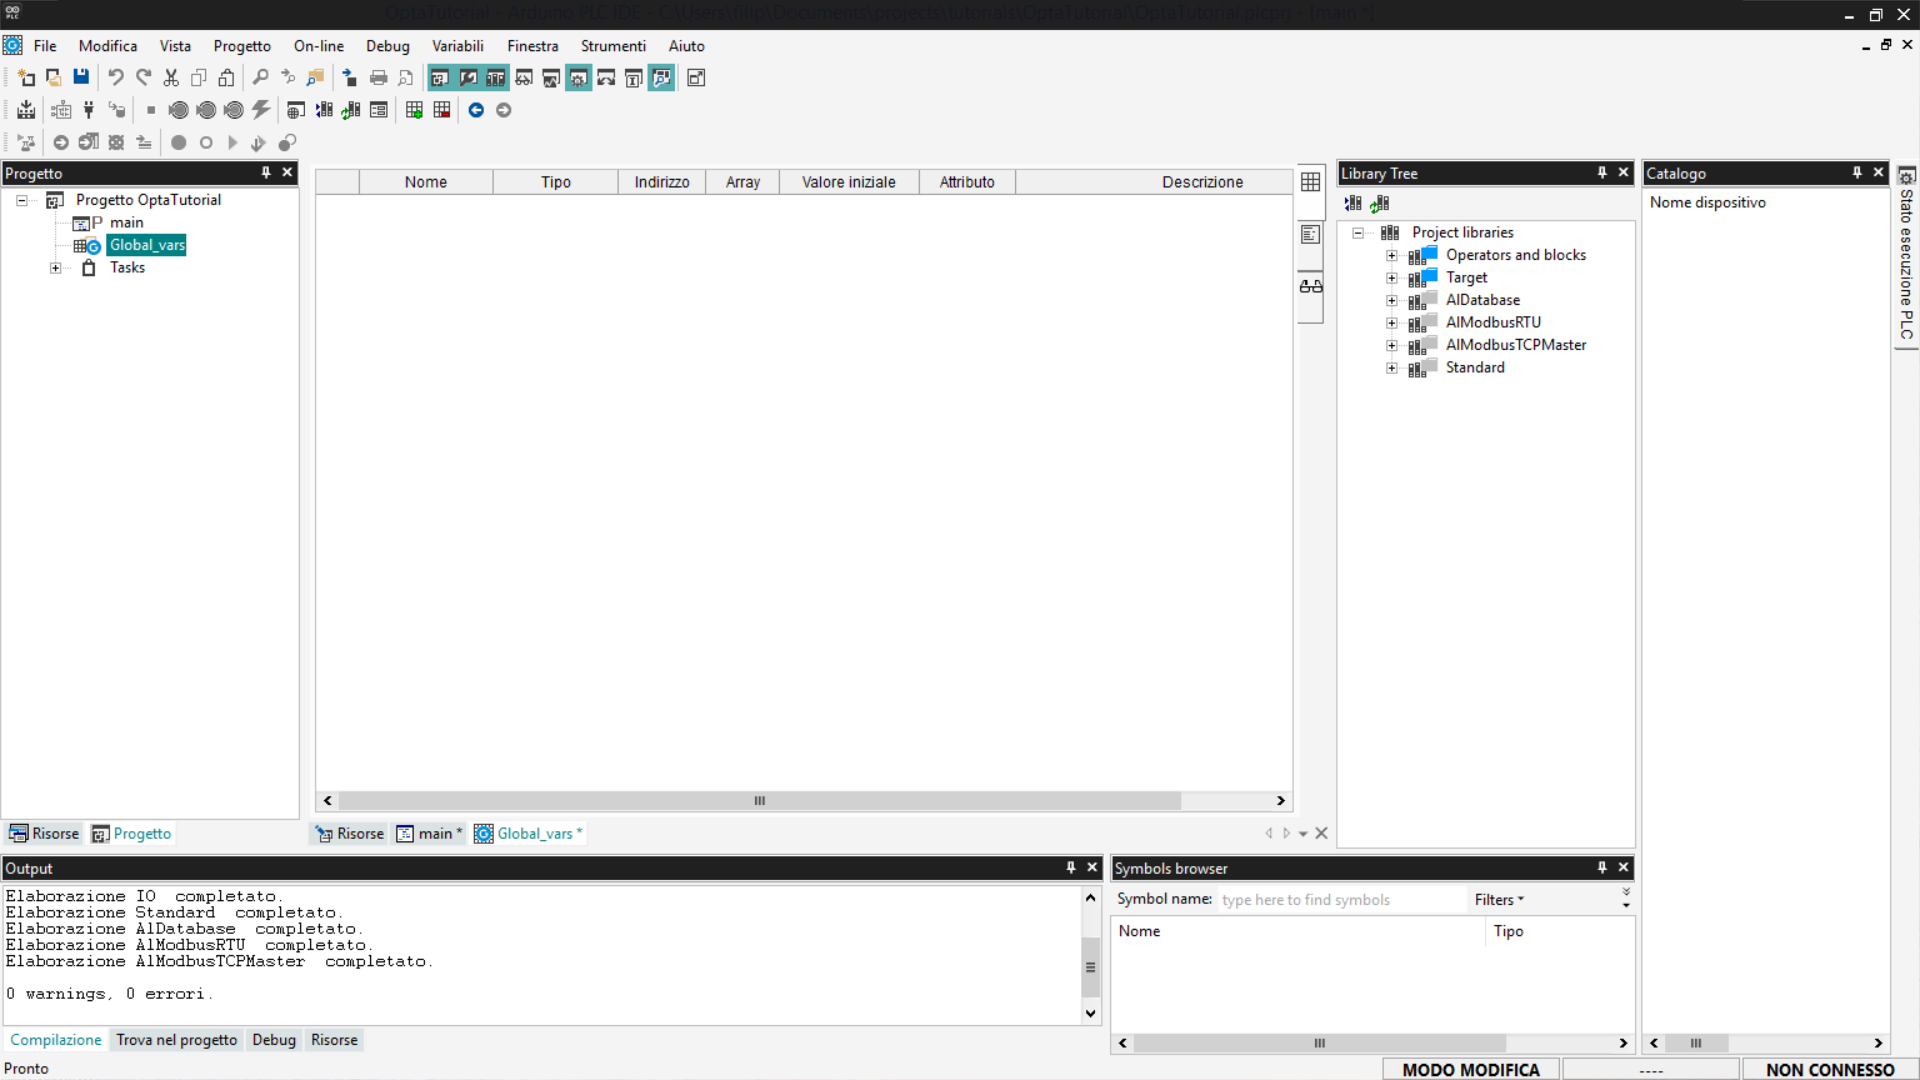Click the Insert record grid plus icon
1920x1080 pixels.
(x=414, y=110)
